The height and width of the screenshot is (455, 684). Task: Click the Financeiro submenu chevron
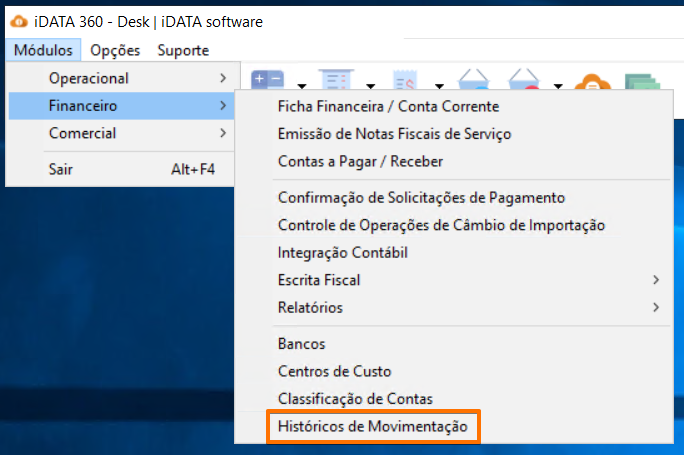coord(223,106)
